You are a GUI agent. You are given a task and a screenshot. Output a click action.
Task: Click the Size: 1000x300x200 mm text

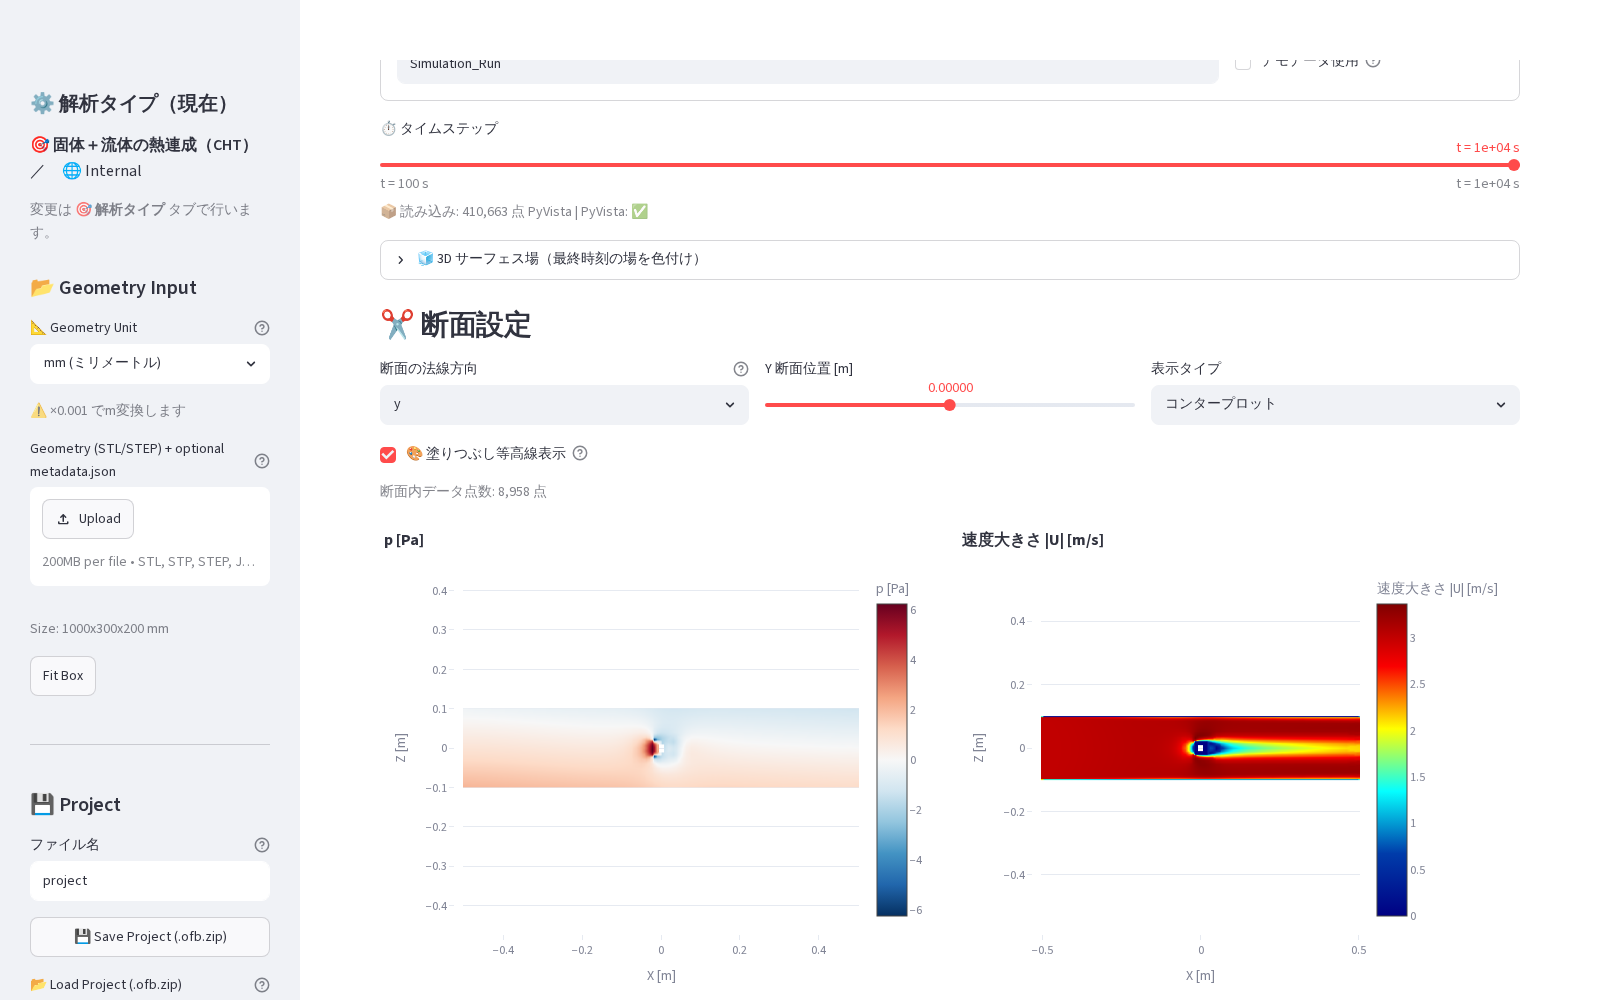coord(99,629)
